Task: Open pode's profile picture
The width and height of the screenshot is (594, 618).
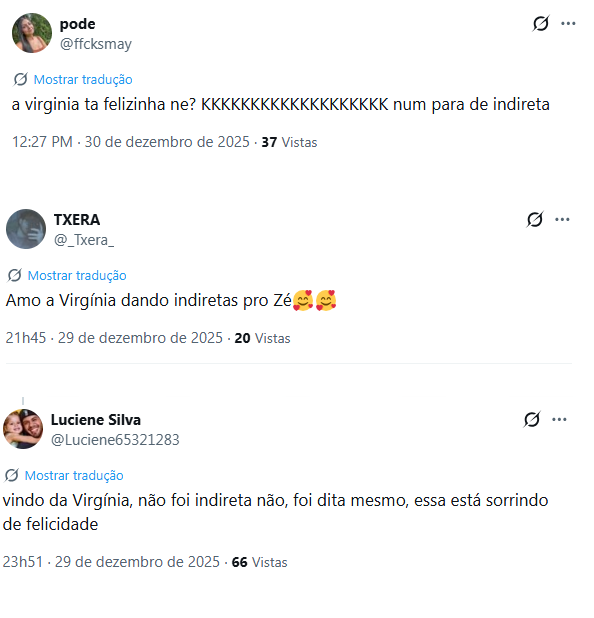Action: [x=32, y=33]
